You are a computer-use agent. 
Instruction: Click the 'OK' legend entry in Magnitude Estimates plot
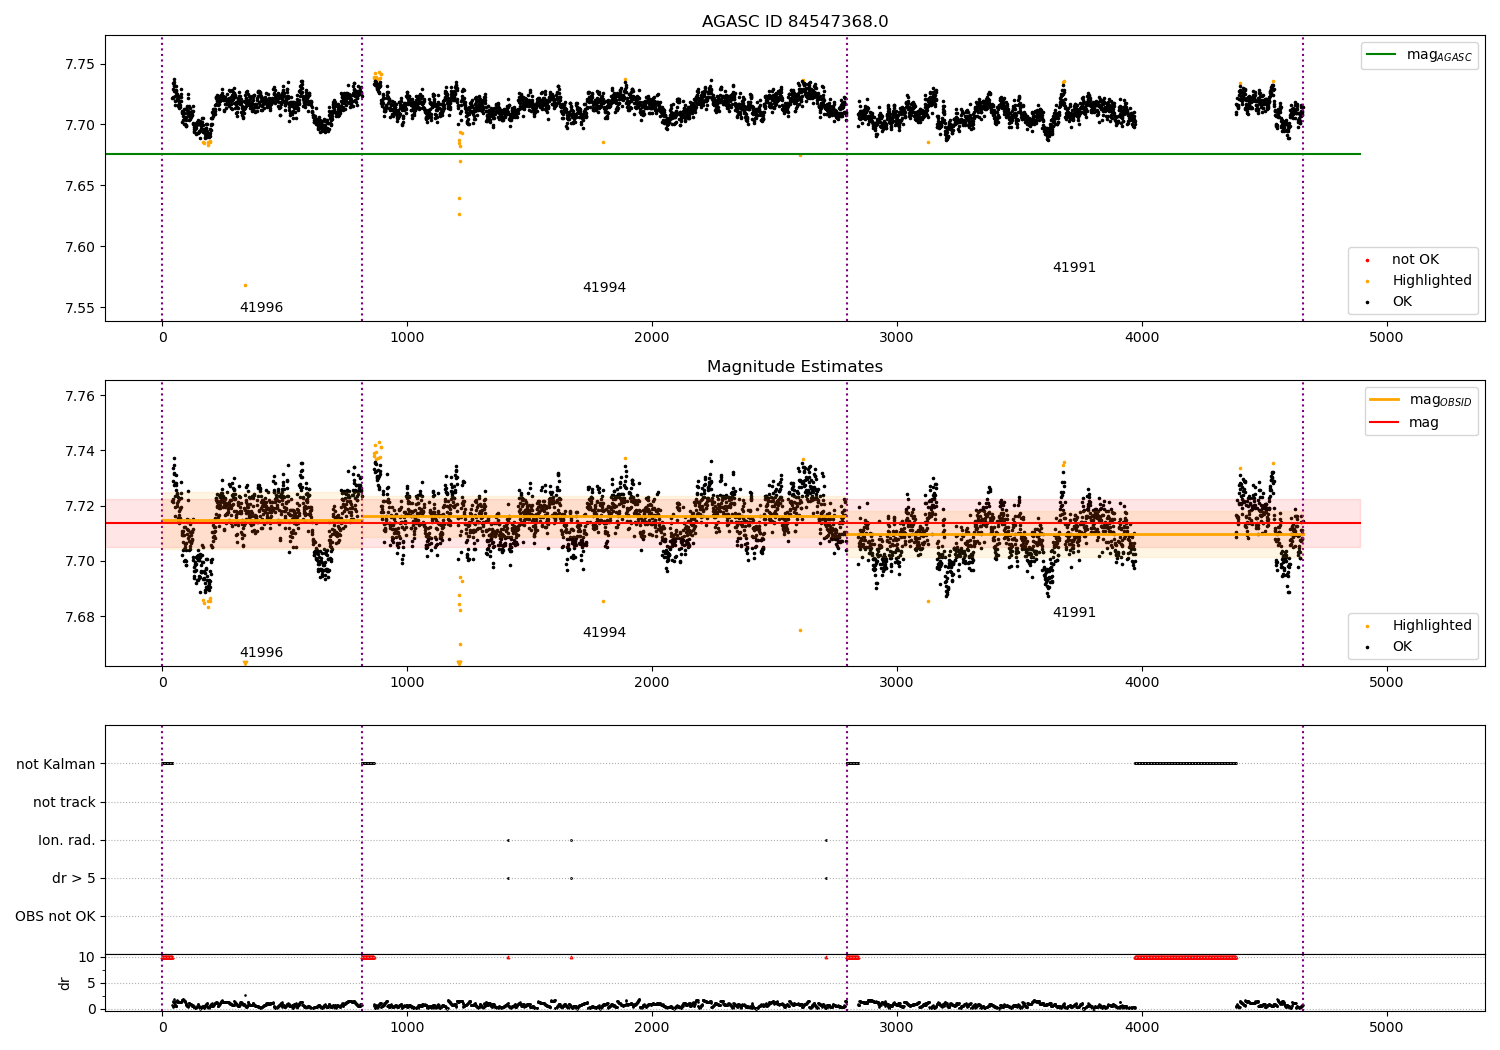1402,647
